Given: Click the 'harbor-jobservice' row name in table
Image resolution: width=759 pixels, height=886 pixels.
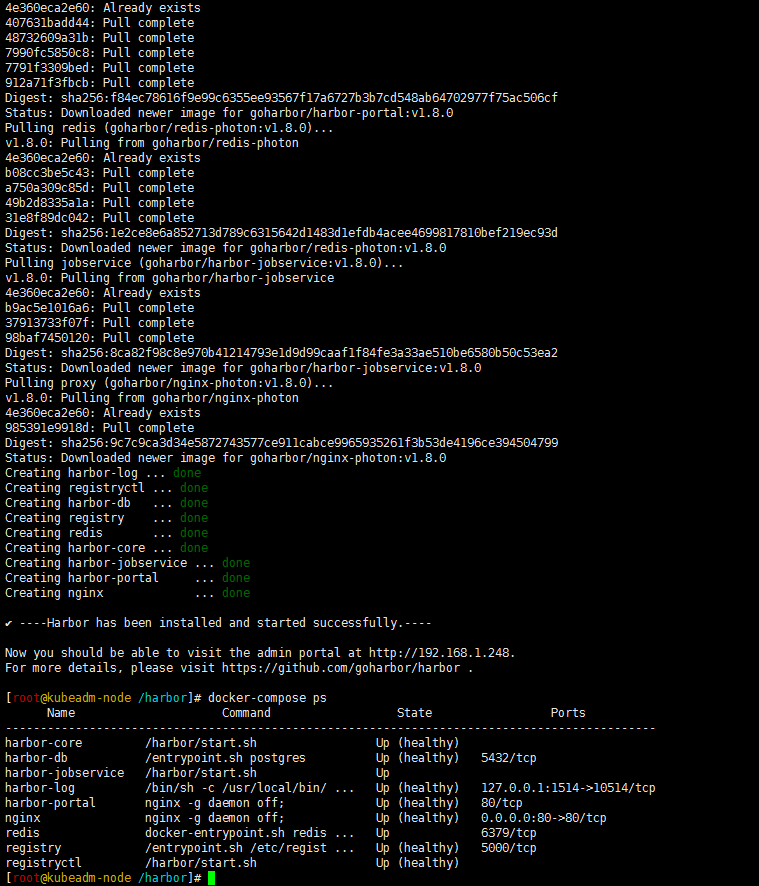Looking at the screenshot, I should 64,772.
